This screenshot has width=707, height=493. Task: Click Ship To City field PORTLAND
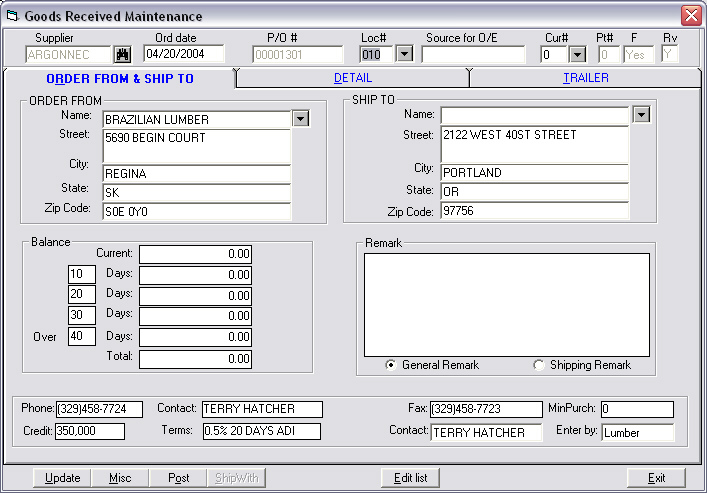point(534,173)
